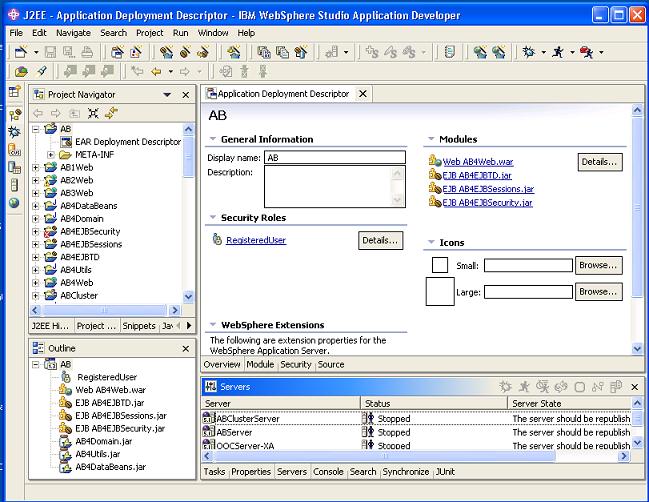Click the Description text area

[334, 187]
